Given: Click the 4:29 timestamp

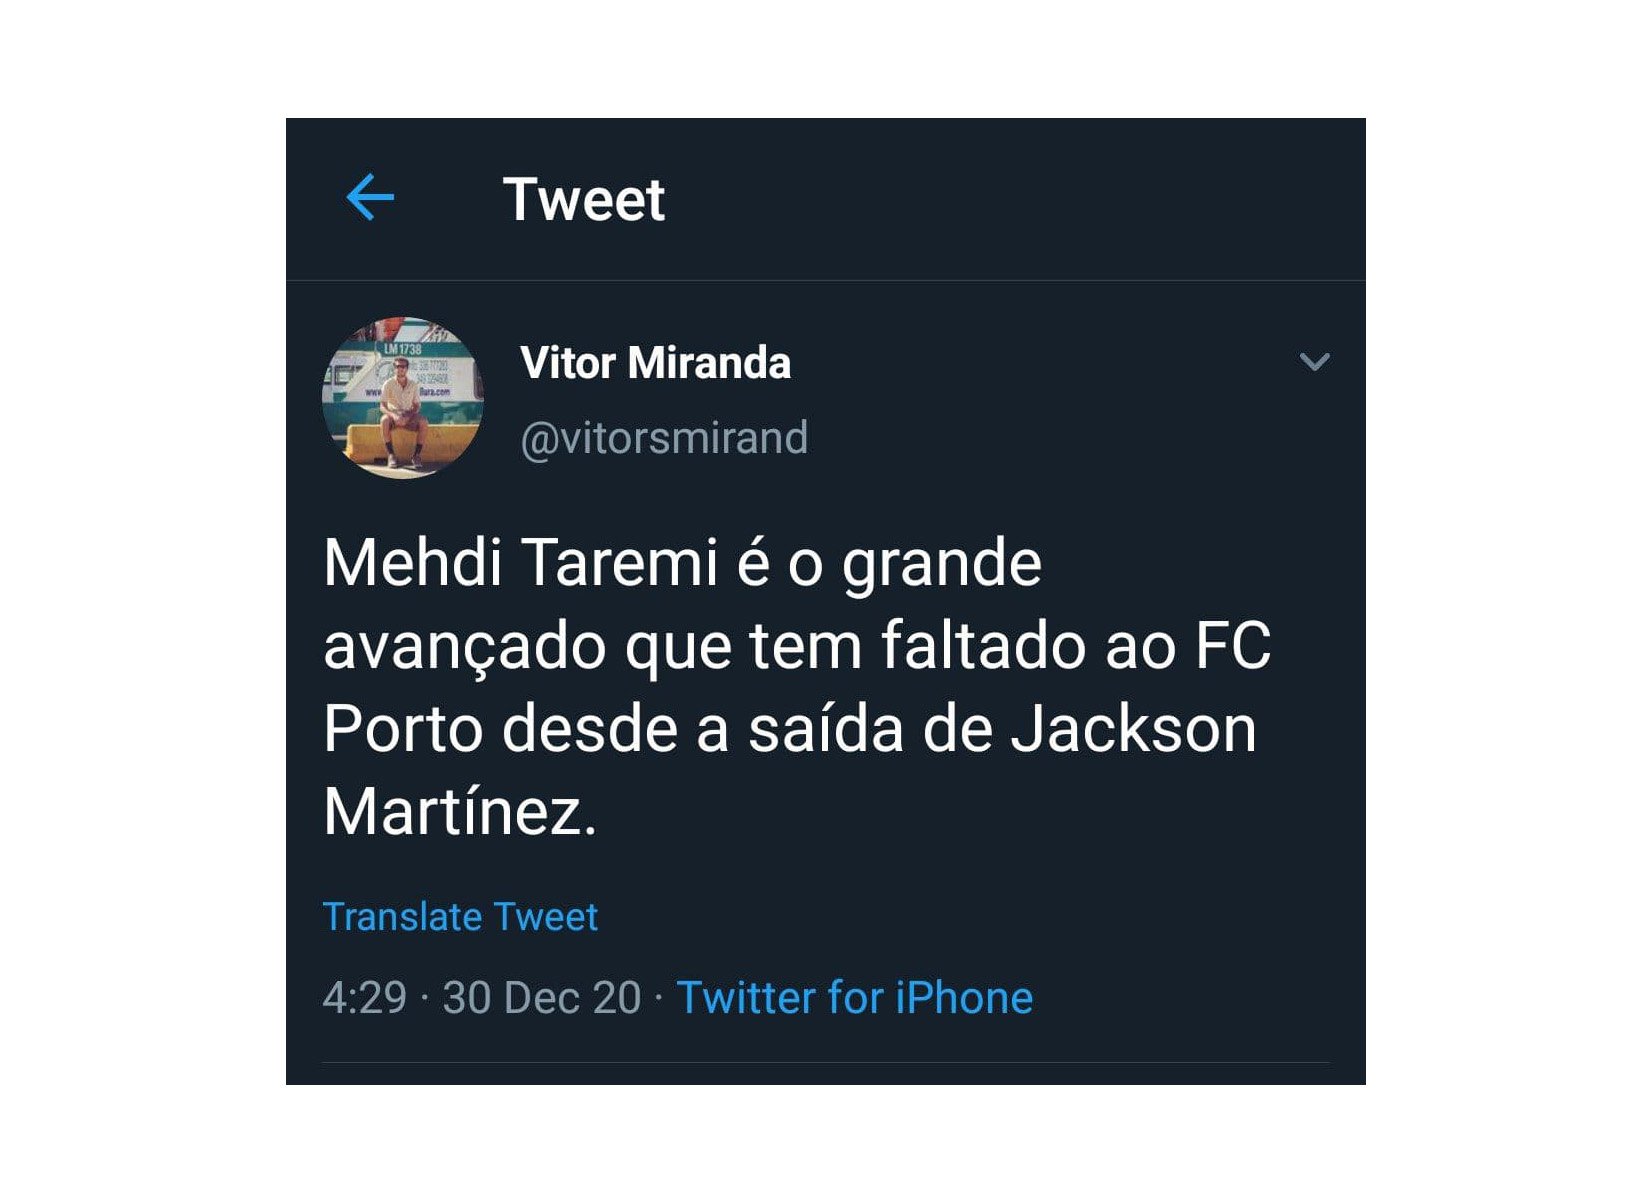Looking at the screenshot, I should (x=364, y=998).
